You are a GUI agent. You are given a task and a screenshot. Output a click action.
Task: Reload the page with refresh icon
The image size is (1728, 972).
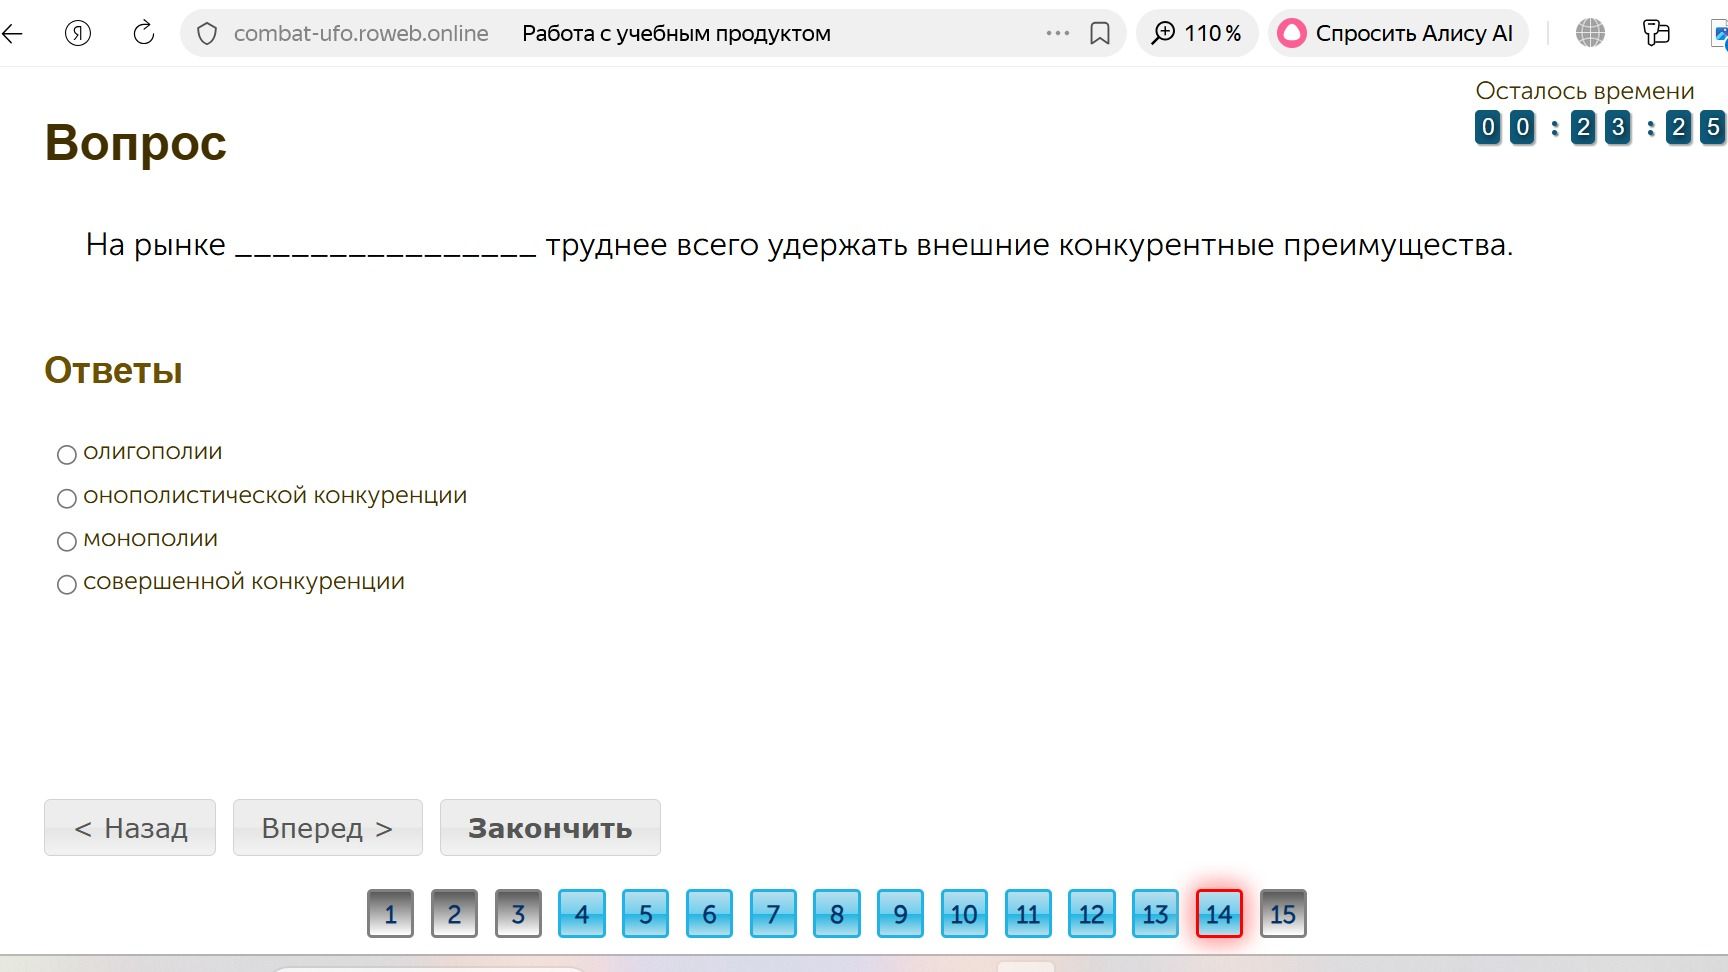[x=144, y=33]
